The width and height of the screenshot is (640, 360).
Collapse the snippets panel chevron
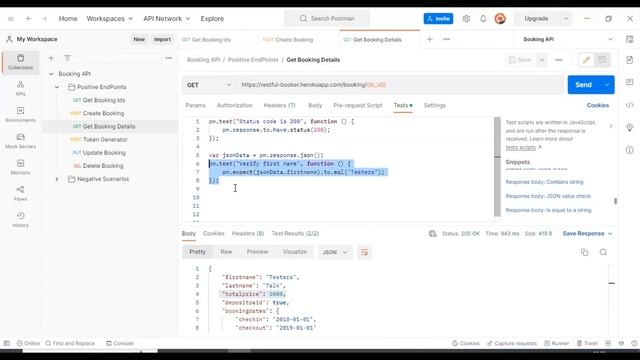tap(611, 127)
